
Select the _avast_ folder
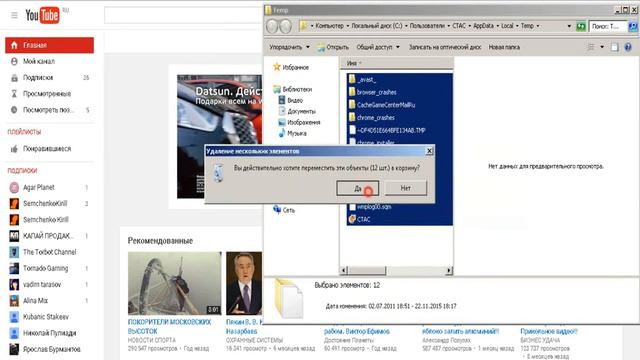coord(362,80)
